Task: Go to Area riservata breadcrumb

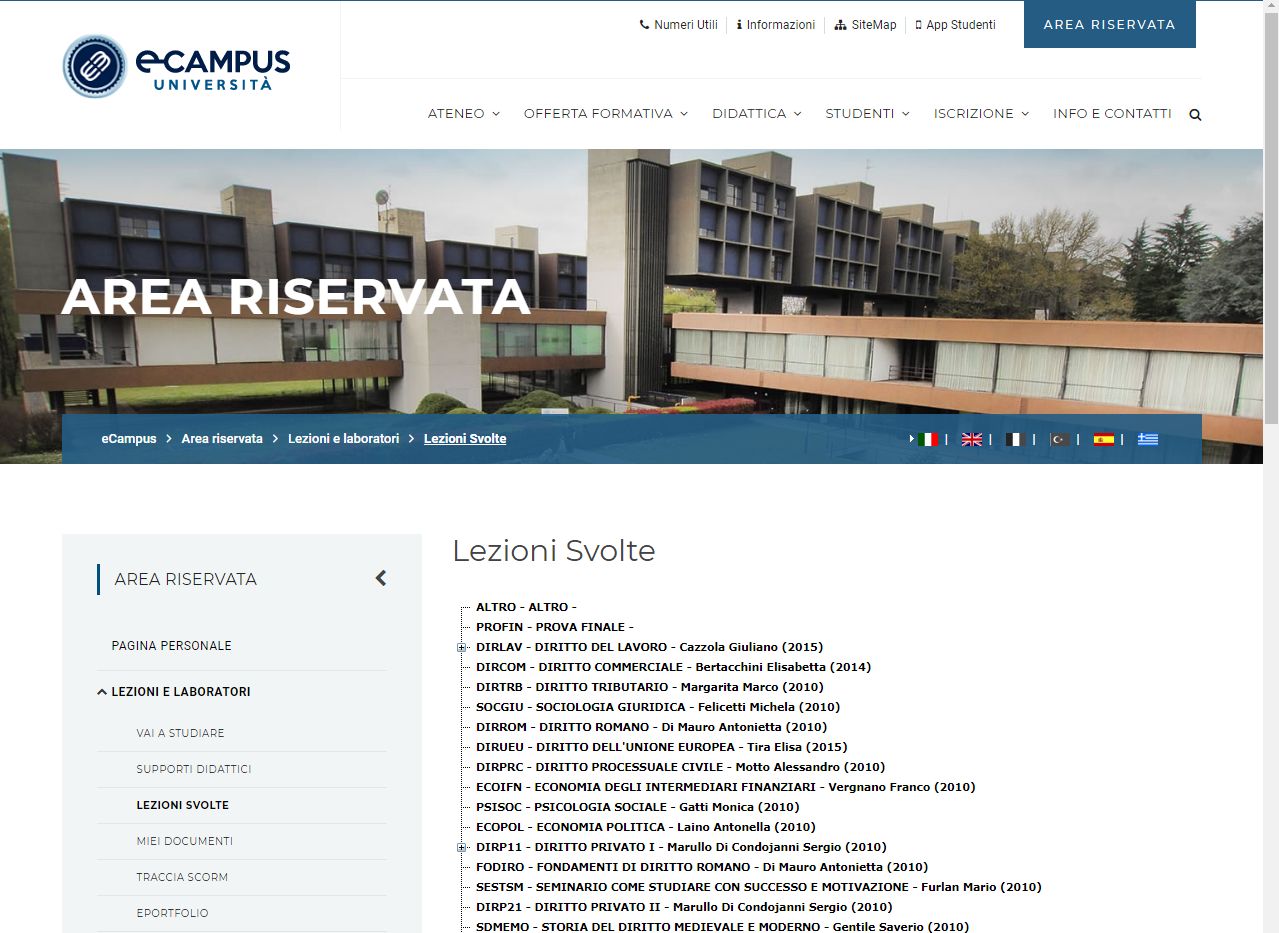Action: click(x=222, y=439)
